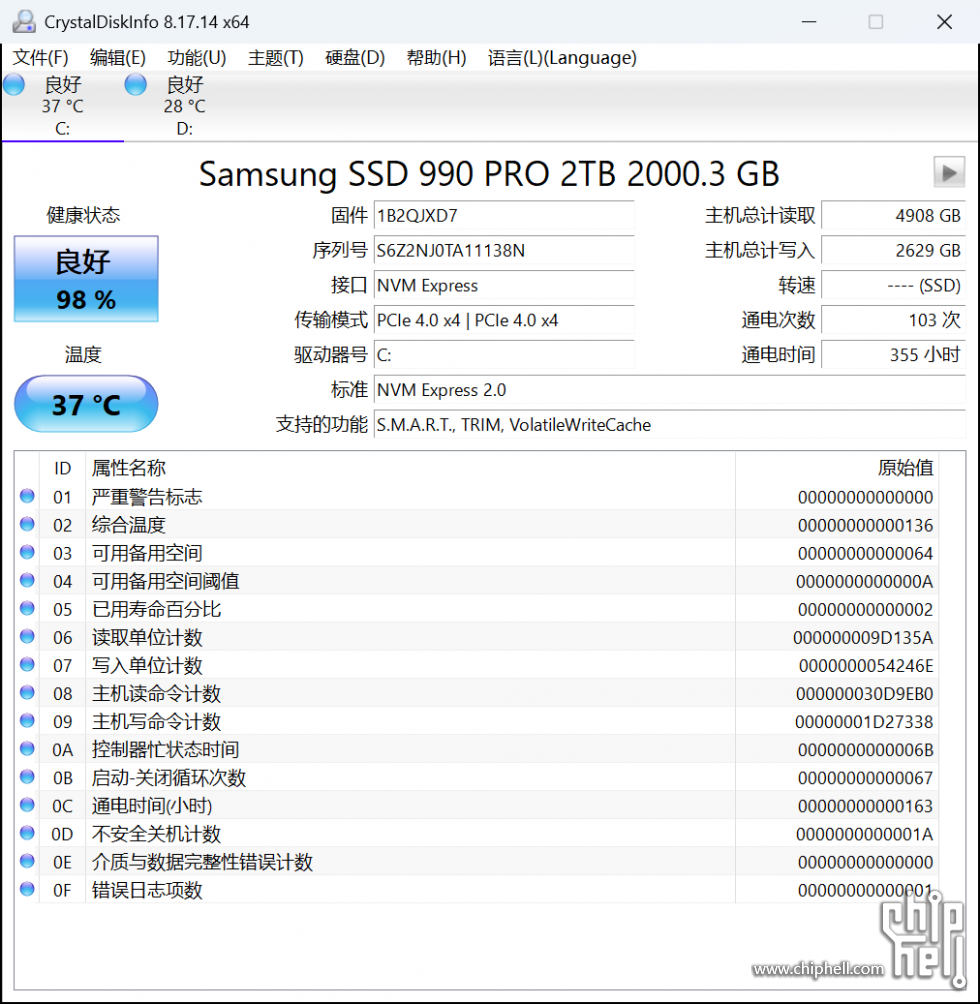The width and height of the screenshot is (980, 1004).
Task: Open the 功能(U) menu
Action: coord(197,58)
